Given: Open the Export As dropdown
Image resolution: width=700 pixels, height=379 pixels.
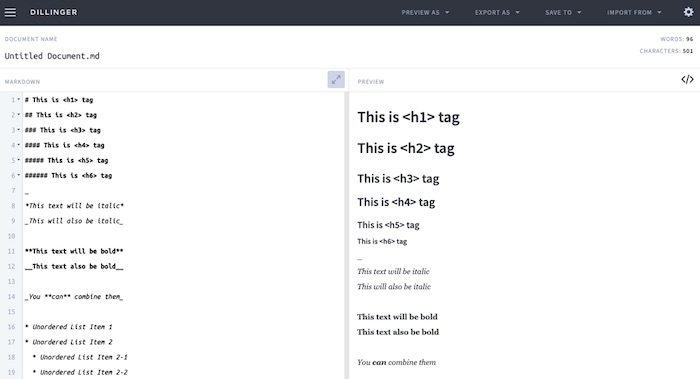Looking at the screenshot, I should coord(497,12).
